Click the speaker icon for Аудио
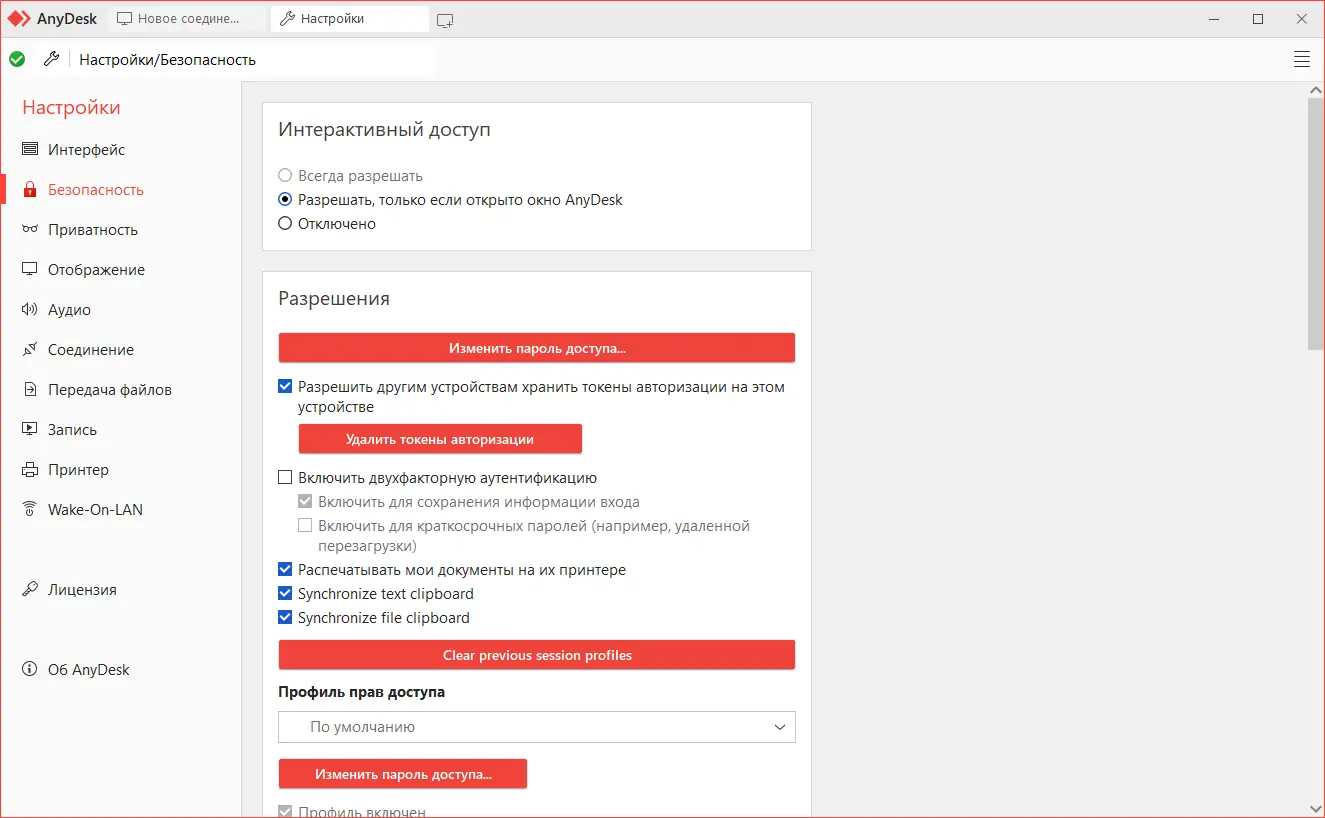Viewport: 1325px width, 818px height. [30, 309]
